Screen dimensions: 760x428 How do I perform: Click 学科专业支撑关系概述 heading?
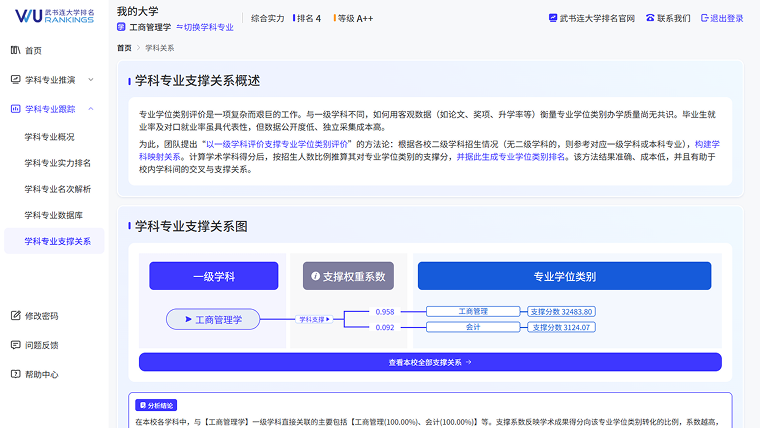point(197,80)
